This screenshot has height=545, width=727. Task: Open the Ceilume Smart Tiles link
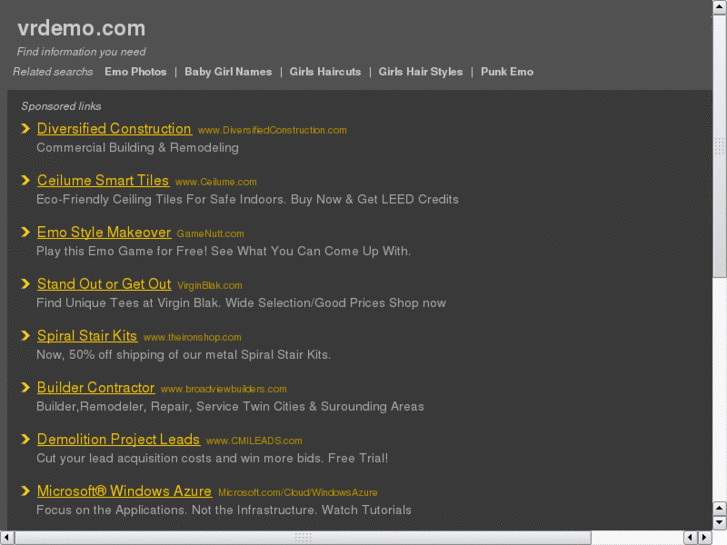pos(103,180)
